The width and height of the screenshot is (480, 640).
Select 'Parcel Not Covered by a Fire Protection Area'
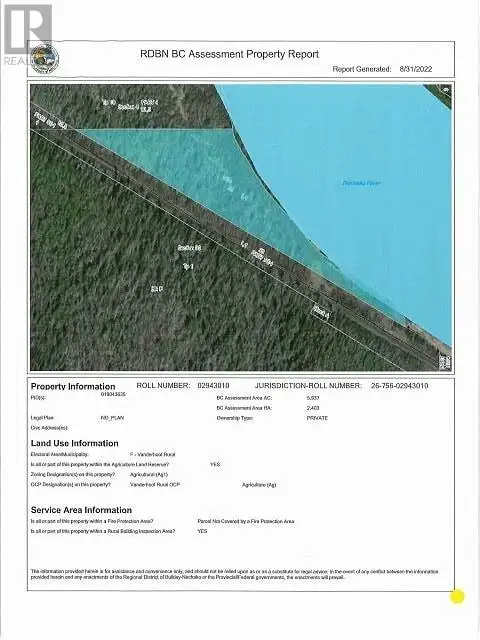point(246,521)
